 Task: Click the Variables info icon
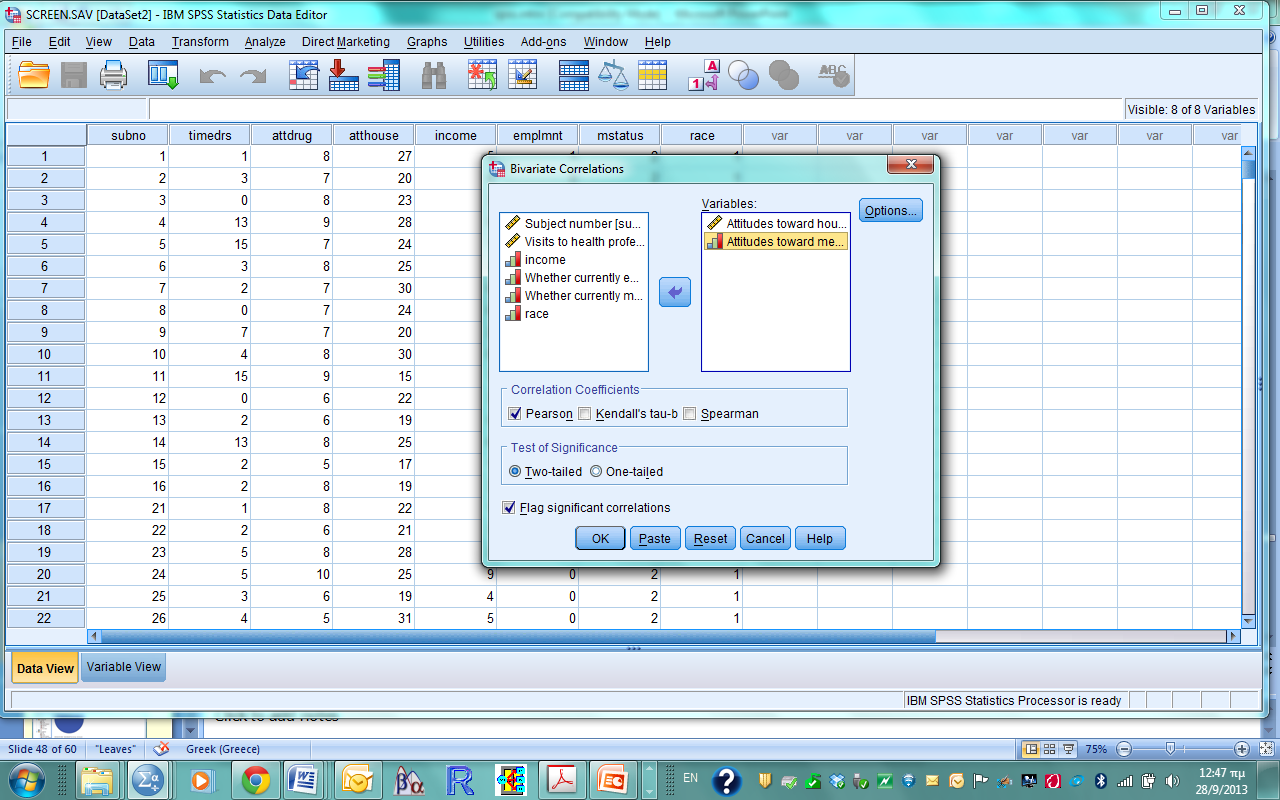(383, 75)
